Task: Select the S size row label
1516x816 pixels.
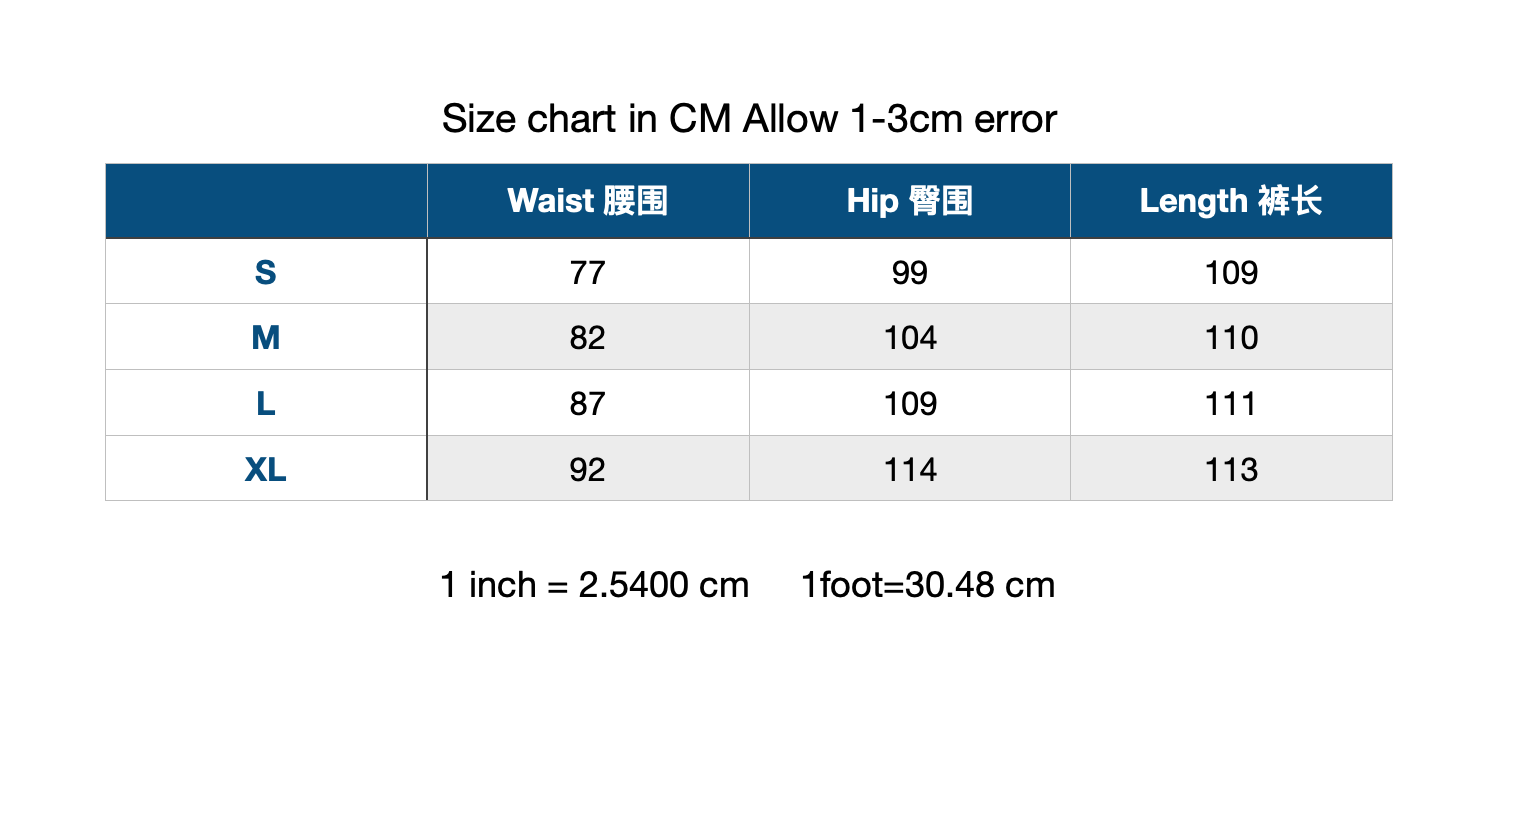Action: point(265,272)
